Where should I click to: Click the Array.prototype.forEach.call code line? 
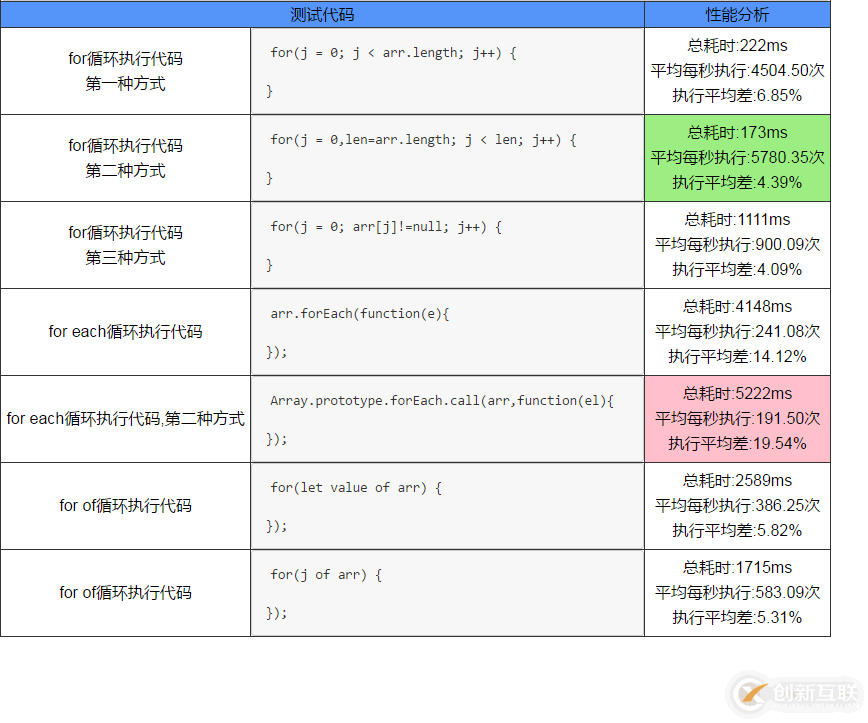click(442, 401)
